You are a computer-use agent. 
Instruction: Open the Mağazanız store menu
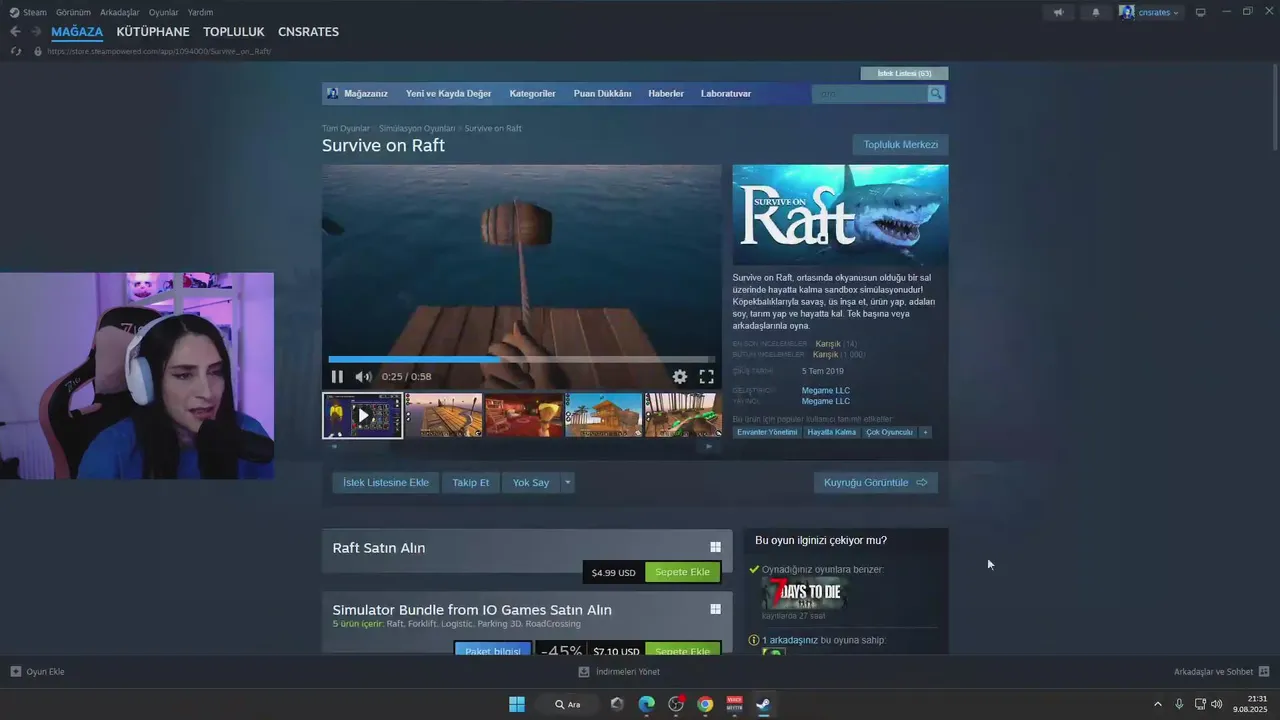(366, 94)
